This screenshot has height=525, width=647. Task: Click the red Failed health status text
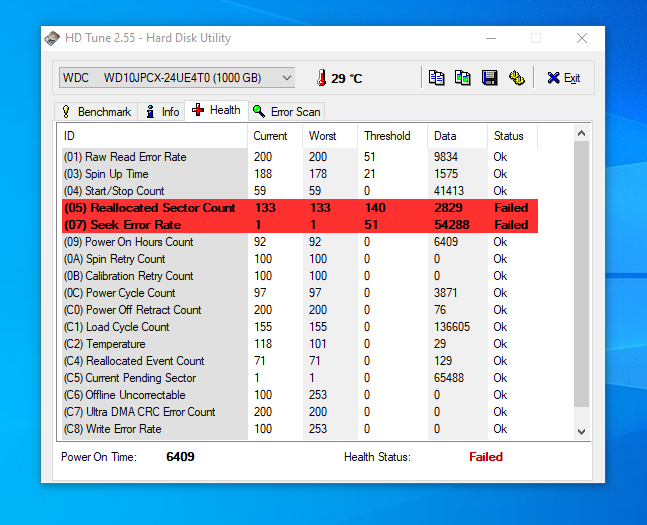pos(486,457)
